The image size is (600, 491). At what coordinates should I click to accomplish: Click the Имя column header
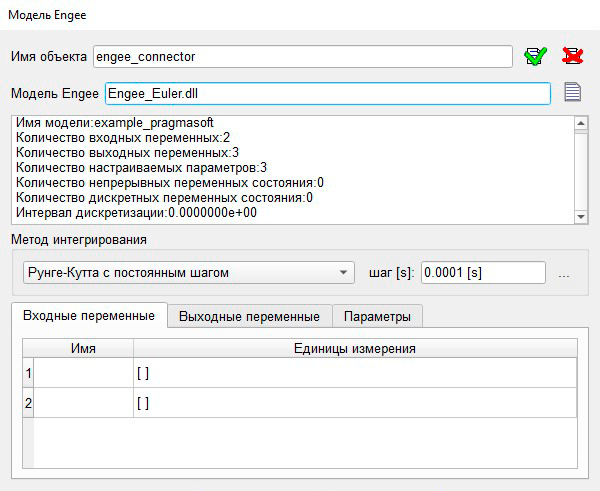(x=83, y=348)
